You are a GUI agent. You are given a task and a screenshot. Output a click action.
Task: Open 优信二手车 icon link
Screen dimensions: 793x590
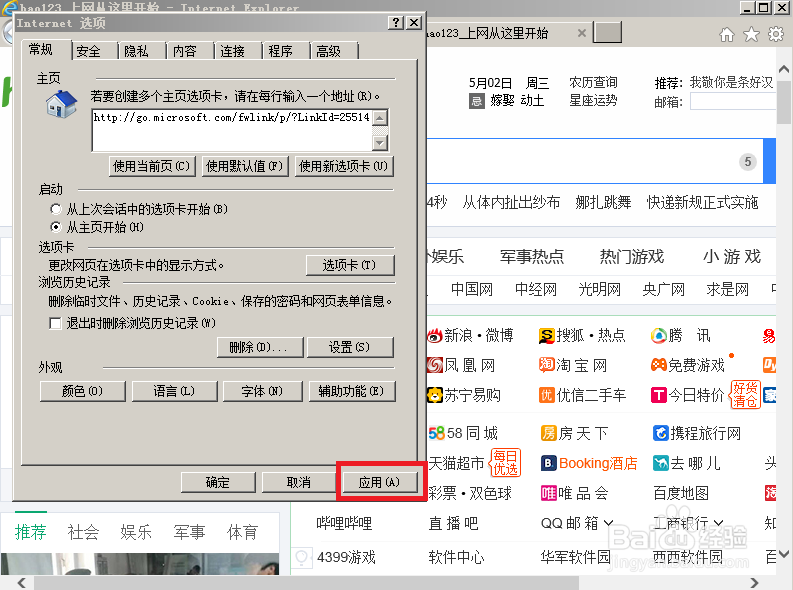(547, 395)
